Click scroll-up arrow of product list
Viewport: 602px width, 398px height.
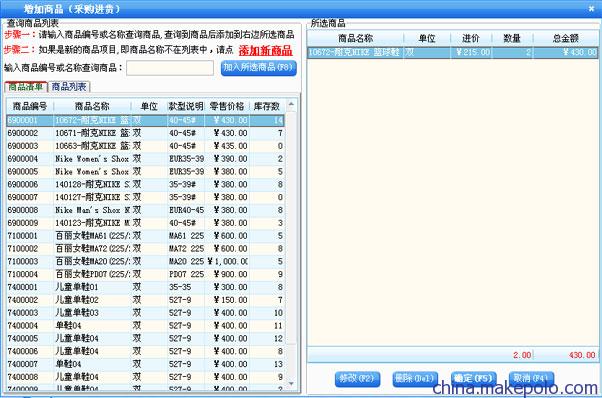291,104
